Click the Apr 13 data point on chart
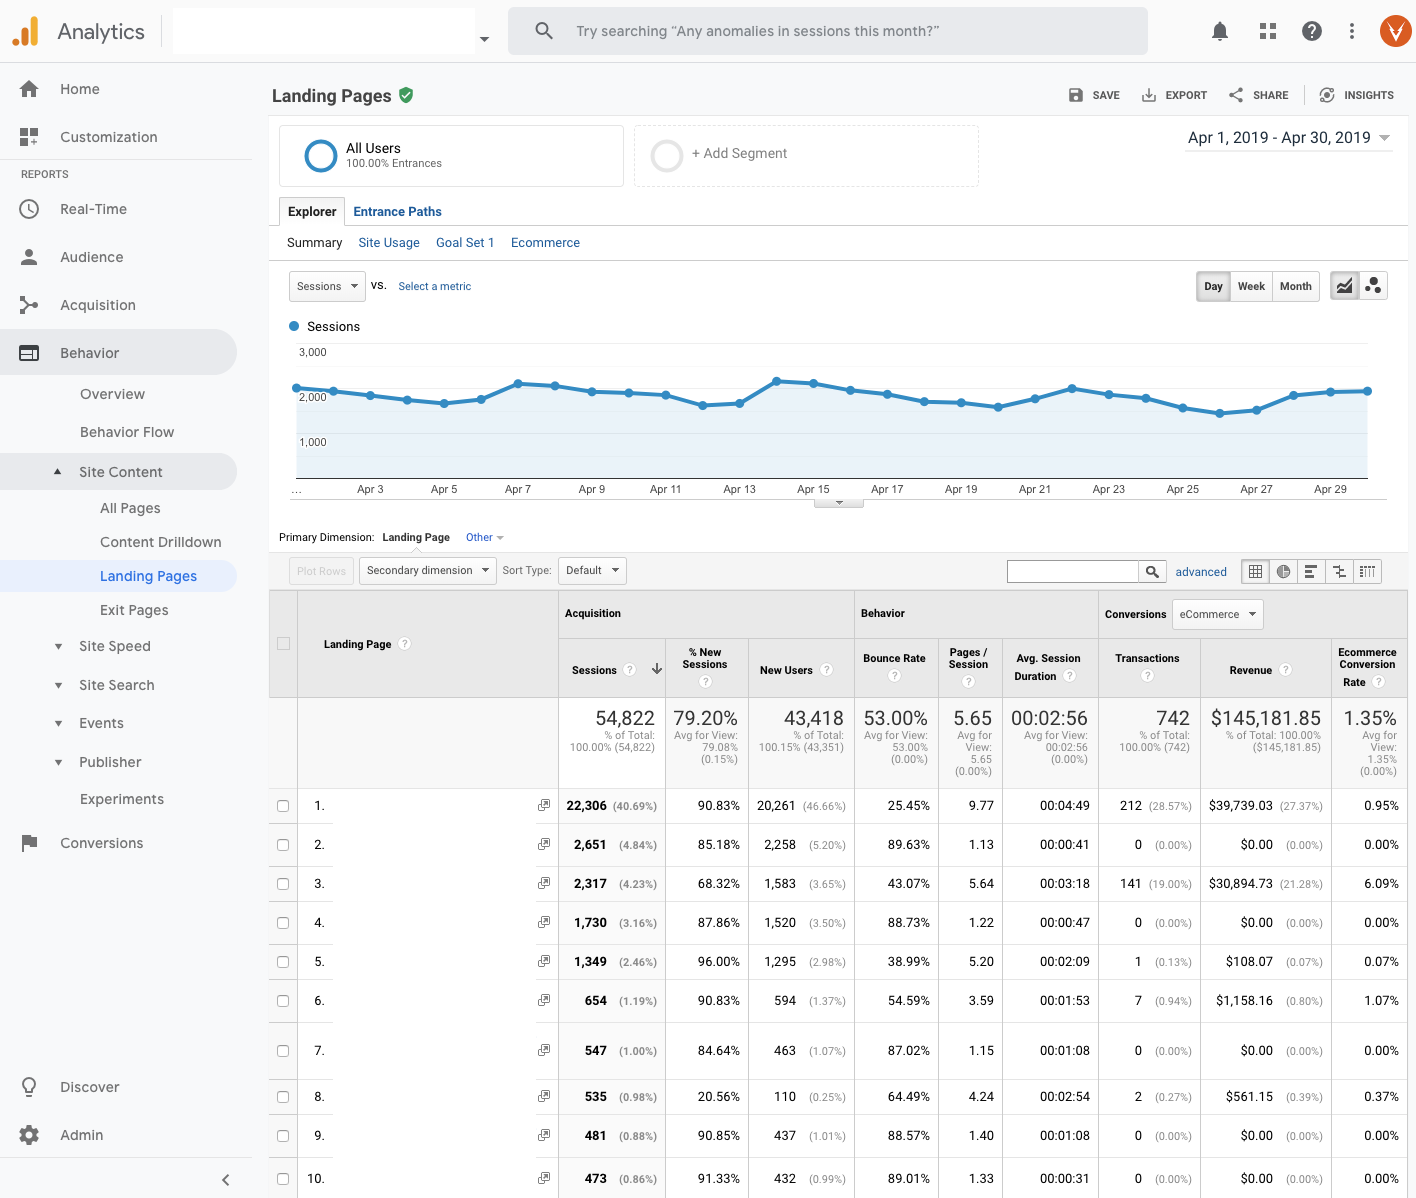The height and width of the screenshot is (1198, 1416). pos(740,403)
